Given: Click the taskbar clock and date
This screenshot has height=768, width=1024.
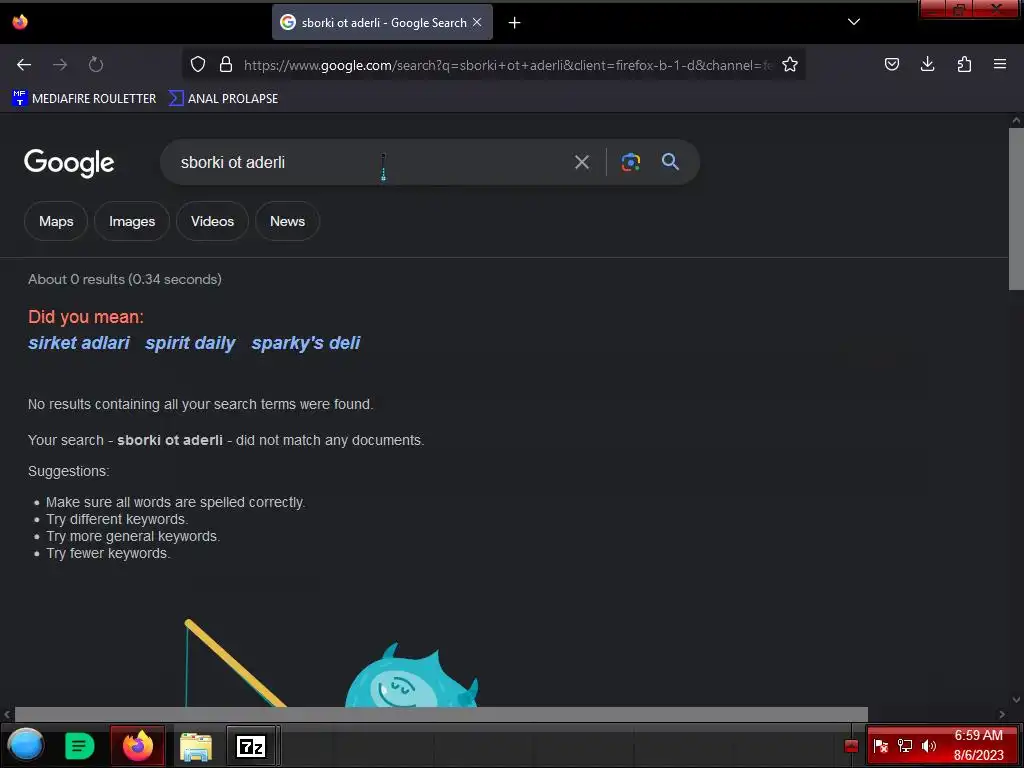Looking at the screenshot, I should click(x=978, y=745).
